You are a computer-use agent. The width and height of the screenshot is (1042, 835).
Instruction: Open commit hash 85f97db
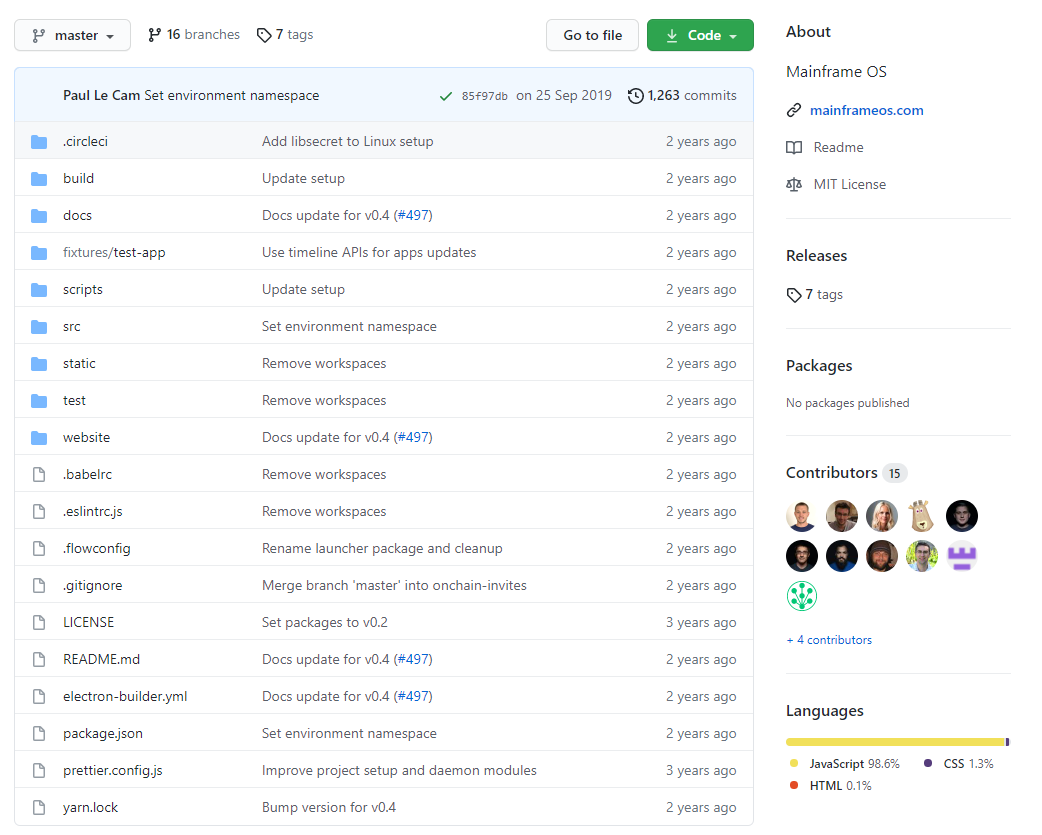tap(484, 96)
